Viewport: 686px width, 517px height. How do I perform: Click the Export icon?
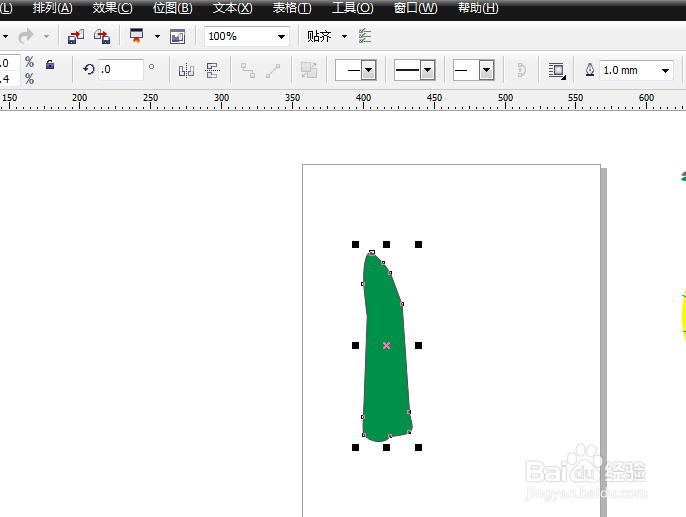pyautogui.click(x=102, y=36)
